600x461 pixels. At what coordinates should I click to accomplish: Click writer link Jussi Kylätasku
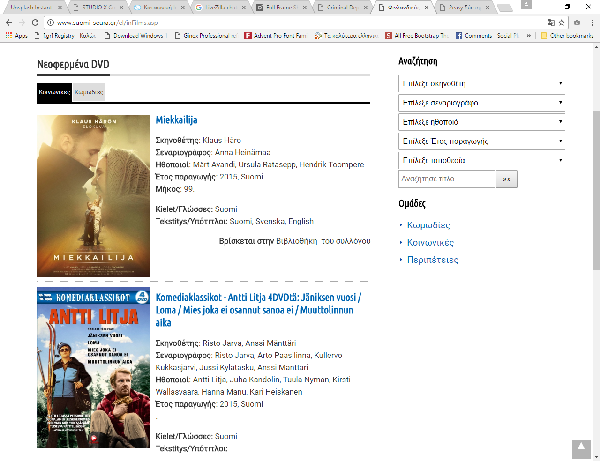point(227,368)
